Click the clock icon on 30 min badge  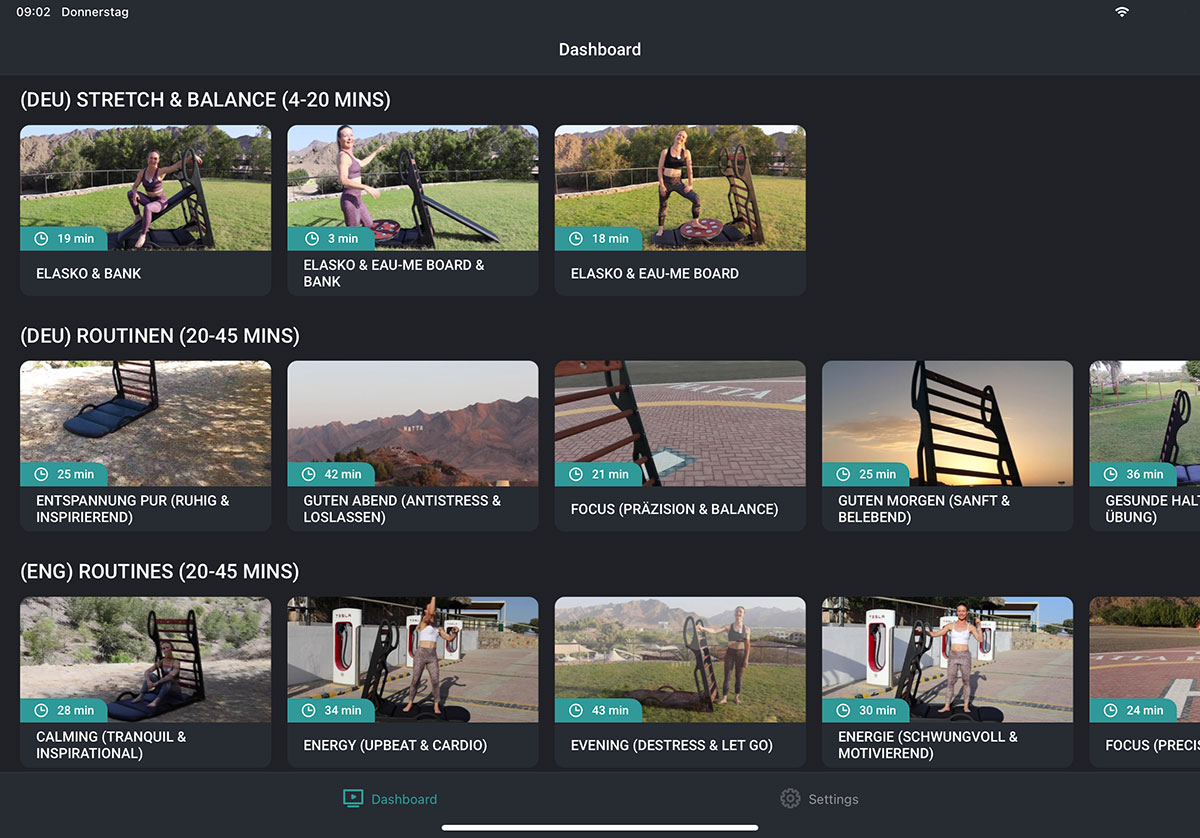click(x=842, y=711)
